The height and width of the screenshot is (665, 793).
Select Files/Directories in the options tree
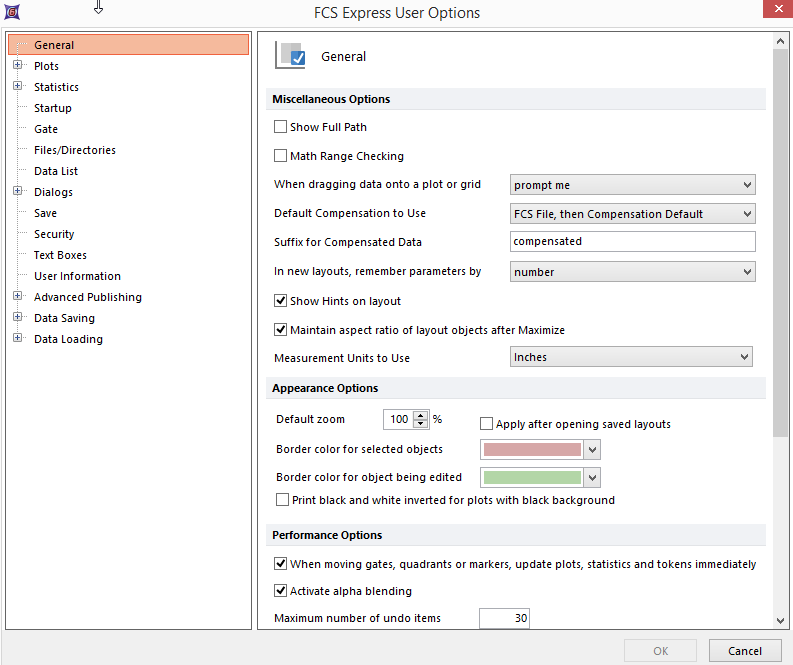click(x=75, y=150)
